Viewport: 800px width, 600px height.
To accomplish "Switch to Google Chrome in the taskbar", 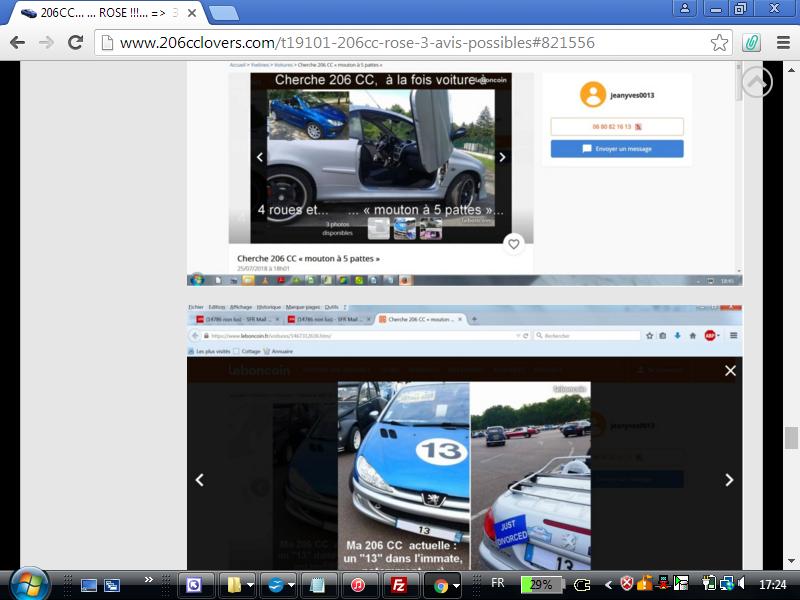I will [x=440, y=585].
